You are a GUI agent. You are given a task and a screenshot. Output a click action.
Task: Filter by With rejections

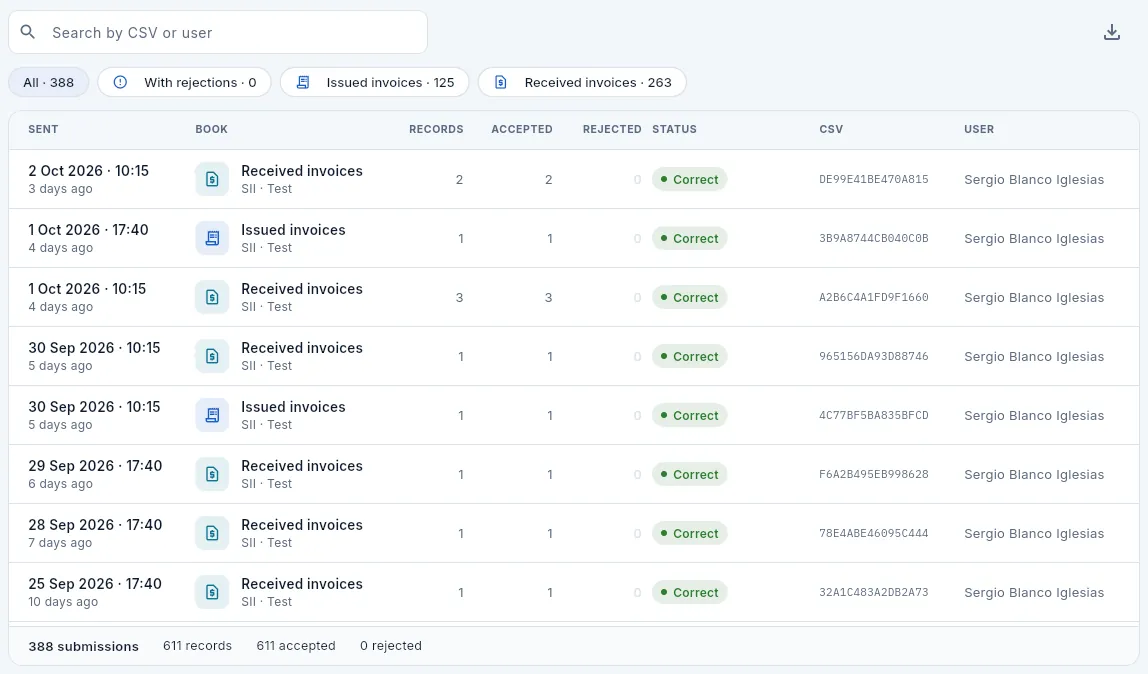pyautogui.click(x=184, y=83)
